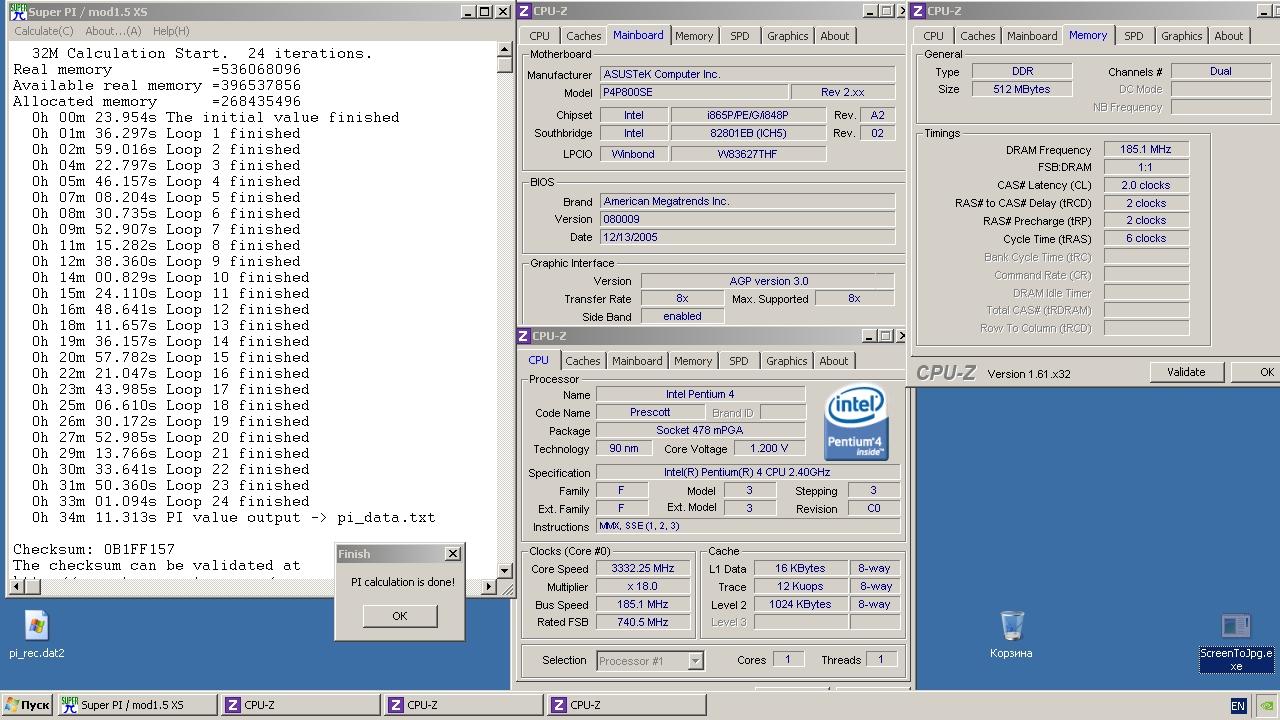Screen dimensions: 1280x720
Task: Activate the first CPU-Z taskbar button
Action: (x=300, y=705)
